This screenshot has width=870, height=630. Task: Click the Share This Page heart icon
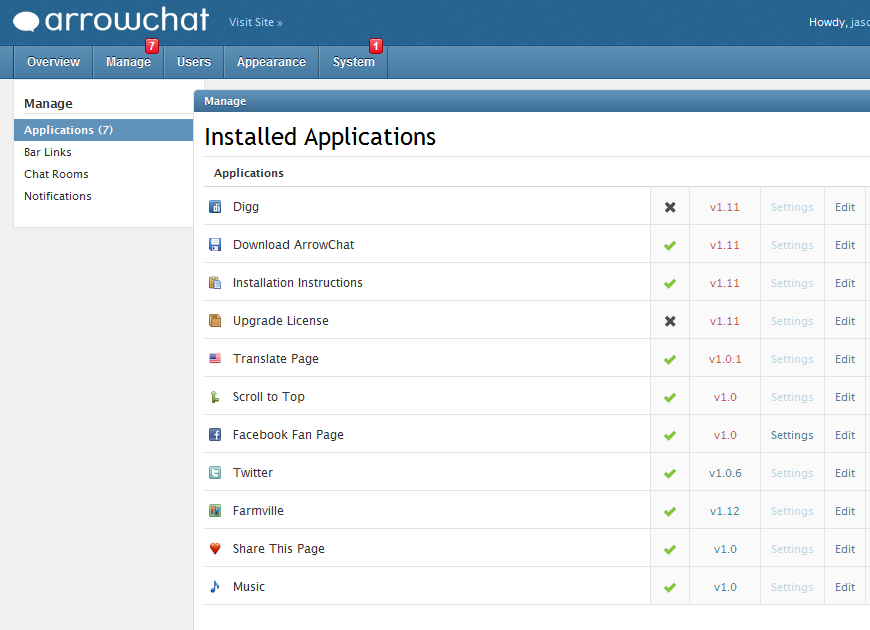[215, 549]
